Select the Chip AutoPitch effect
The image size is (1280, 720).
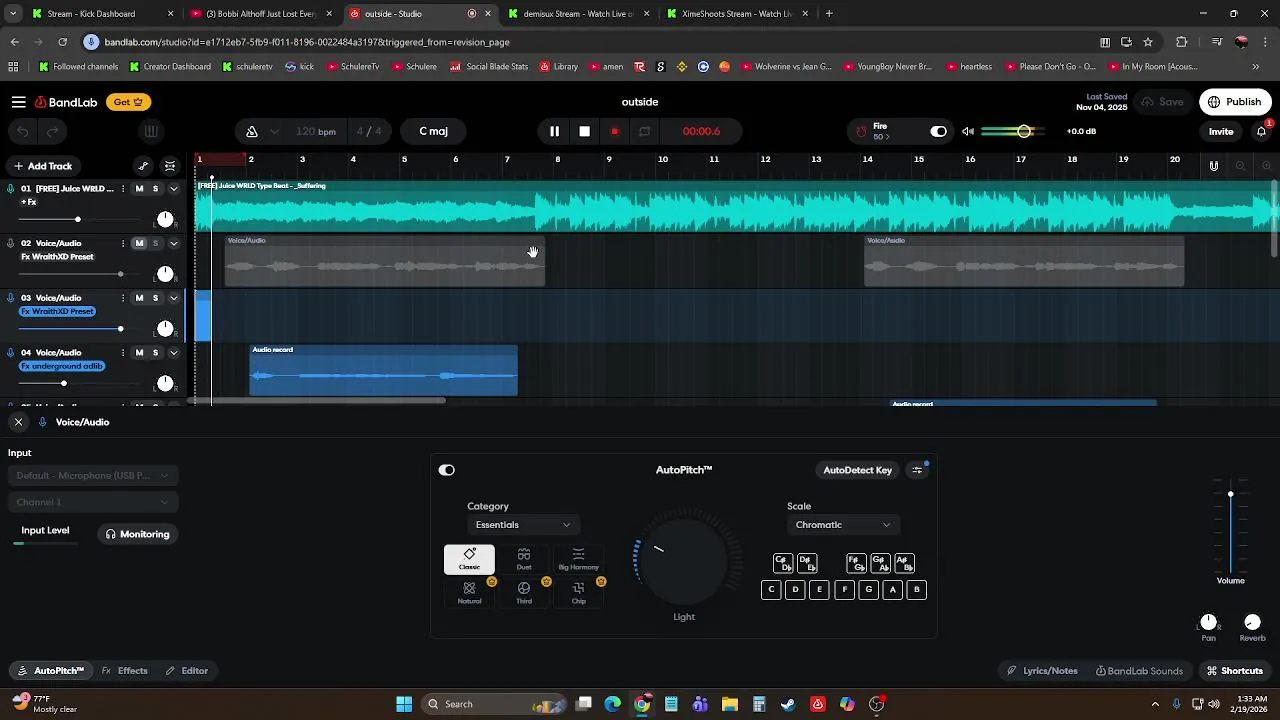coord(578,593)
